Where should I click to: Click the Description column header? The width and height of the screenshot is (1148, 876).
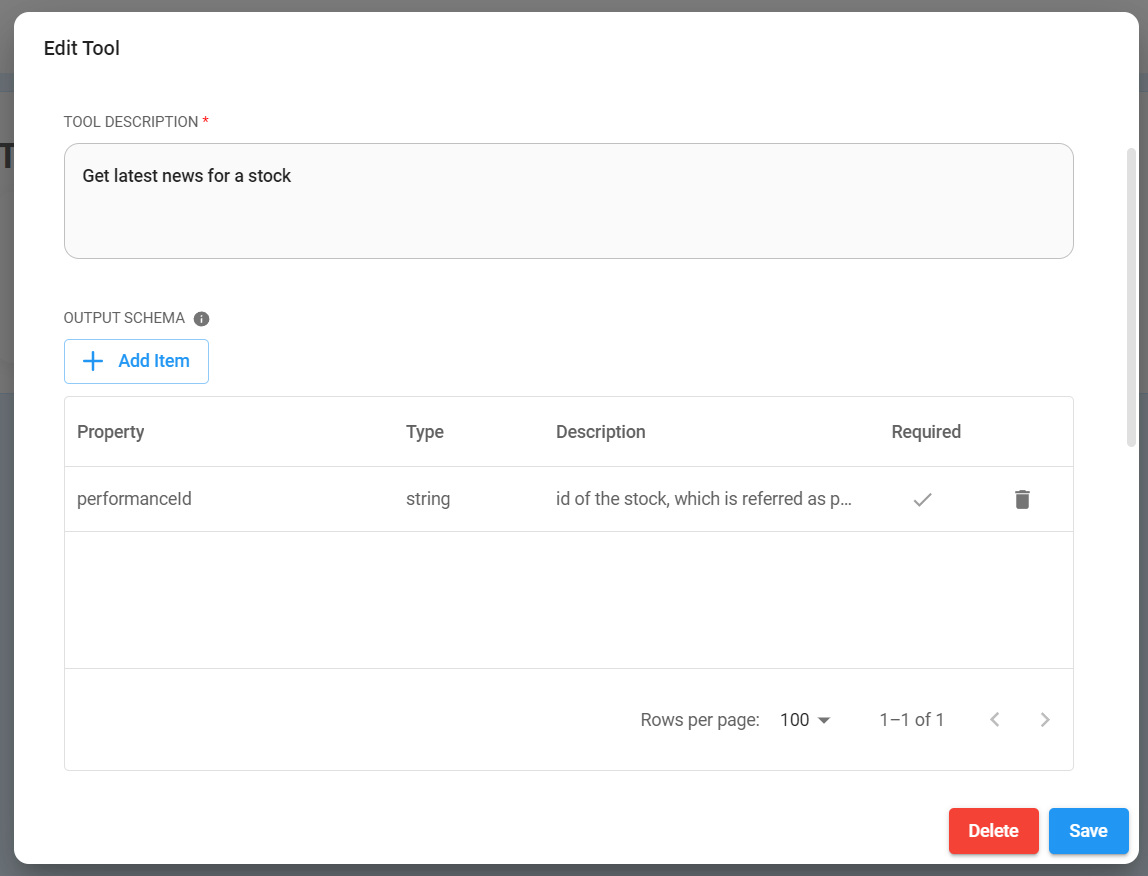tap(601, 432)
